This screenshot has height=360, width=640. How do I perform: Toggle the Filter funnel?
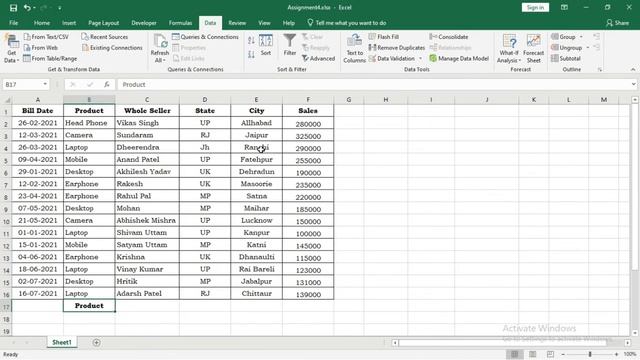[x=290, y=45]
